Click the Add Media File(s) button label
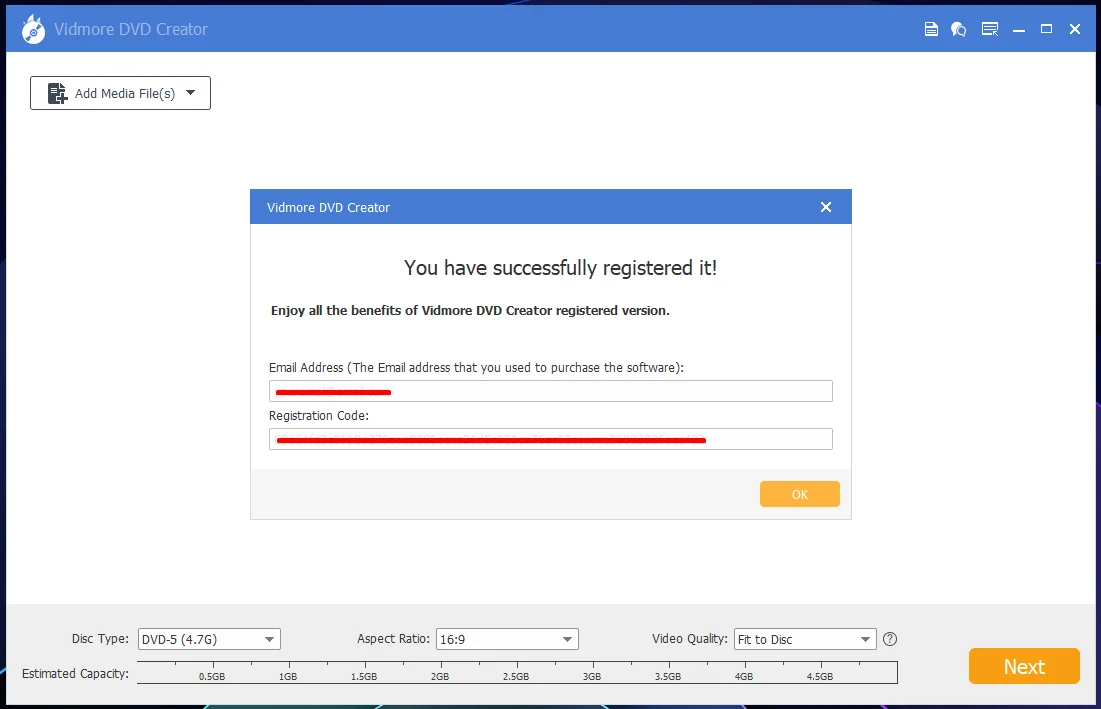This screenshot has width=1101, height=709. click(125, 93)
